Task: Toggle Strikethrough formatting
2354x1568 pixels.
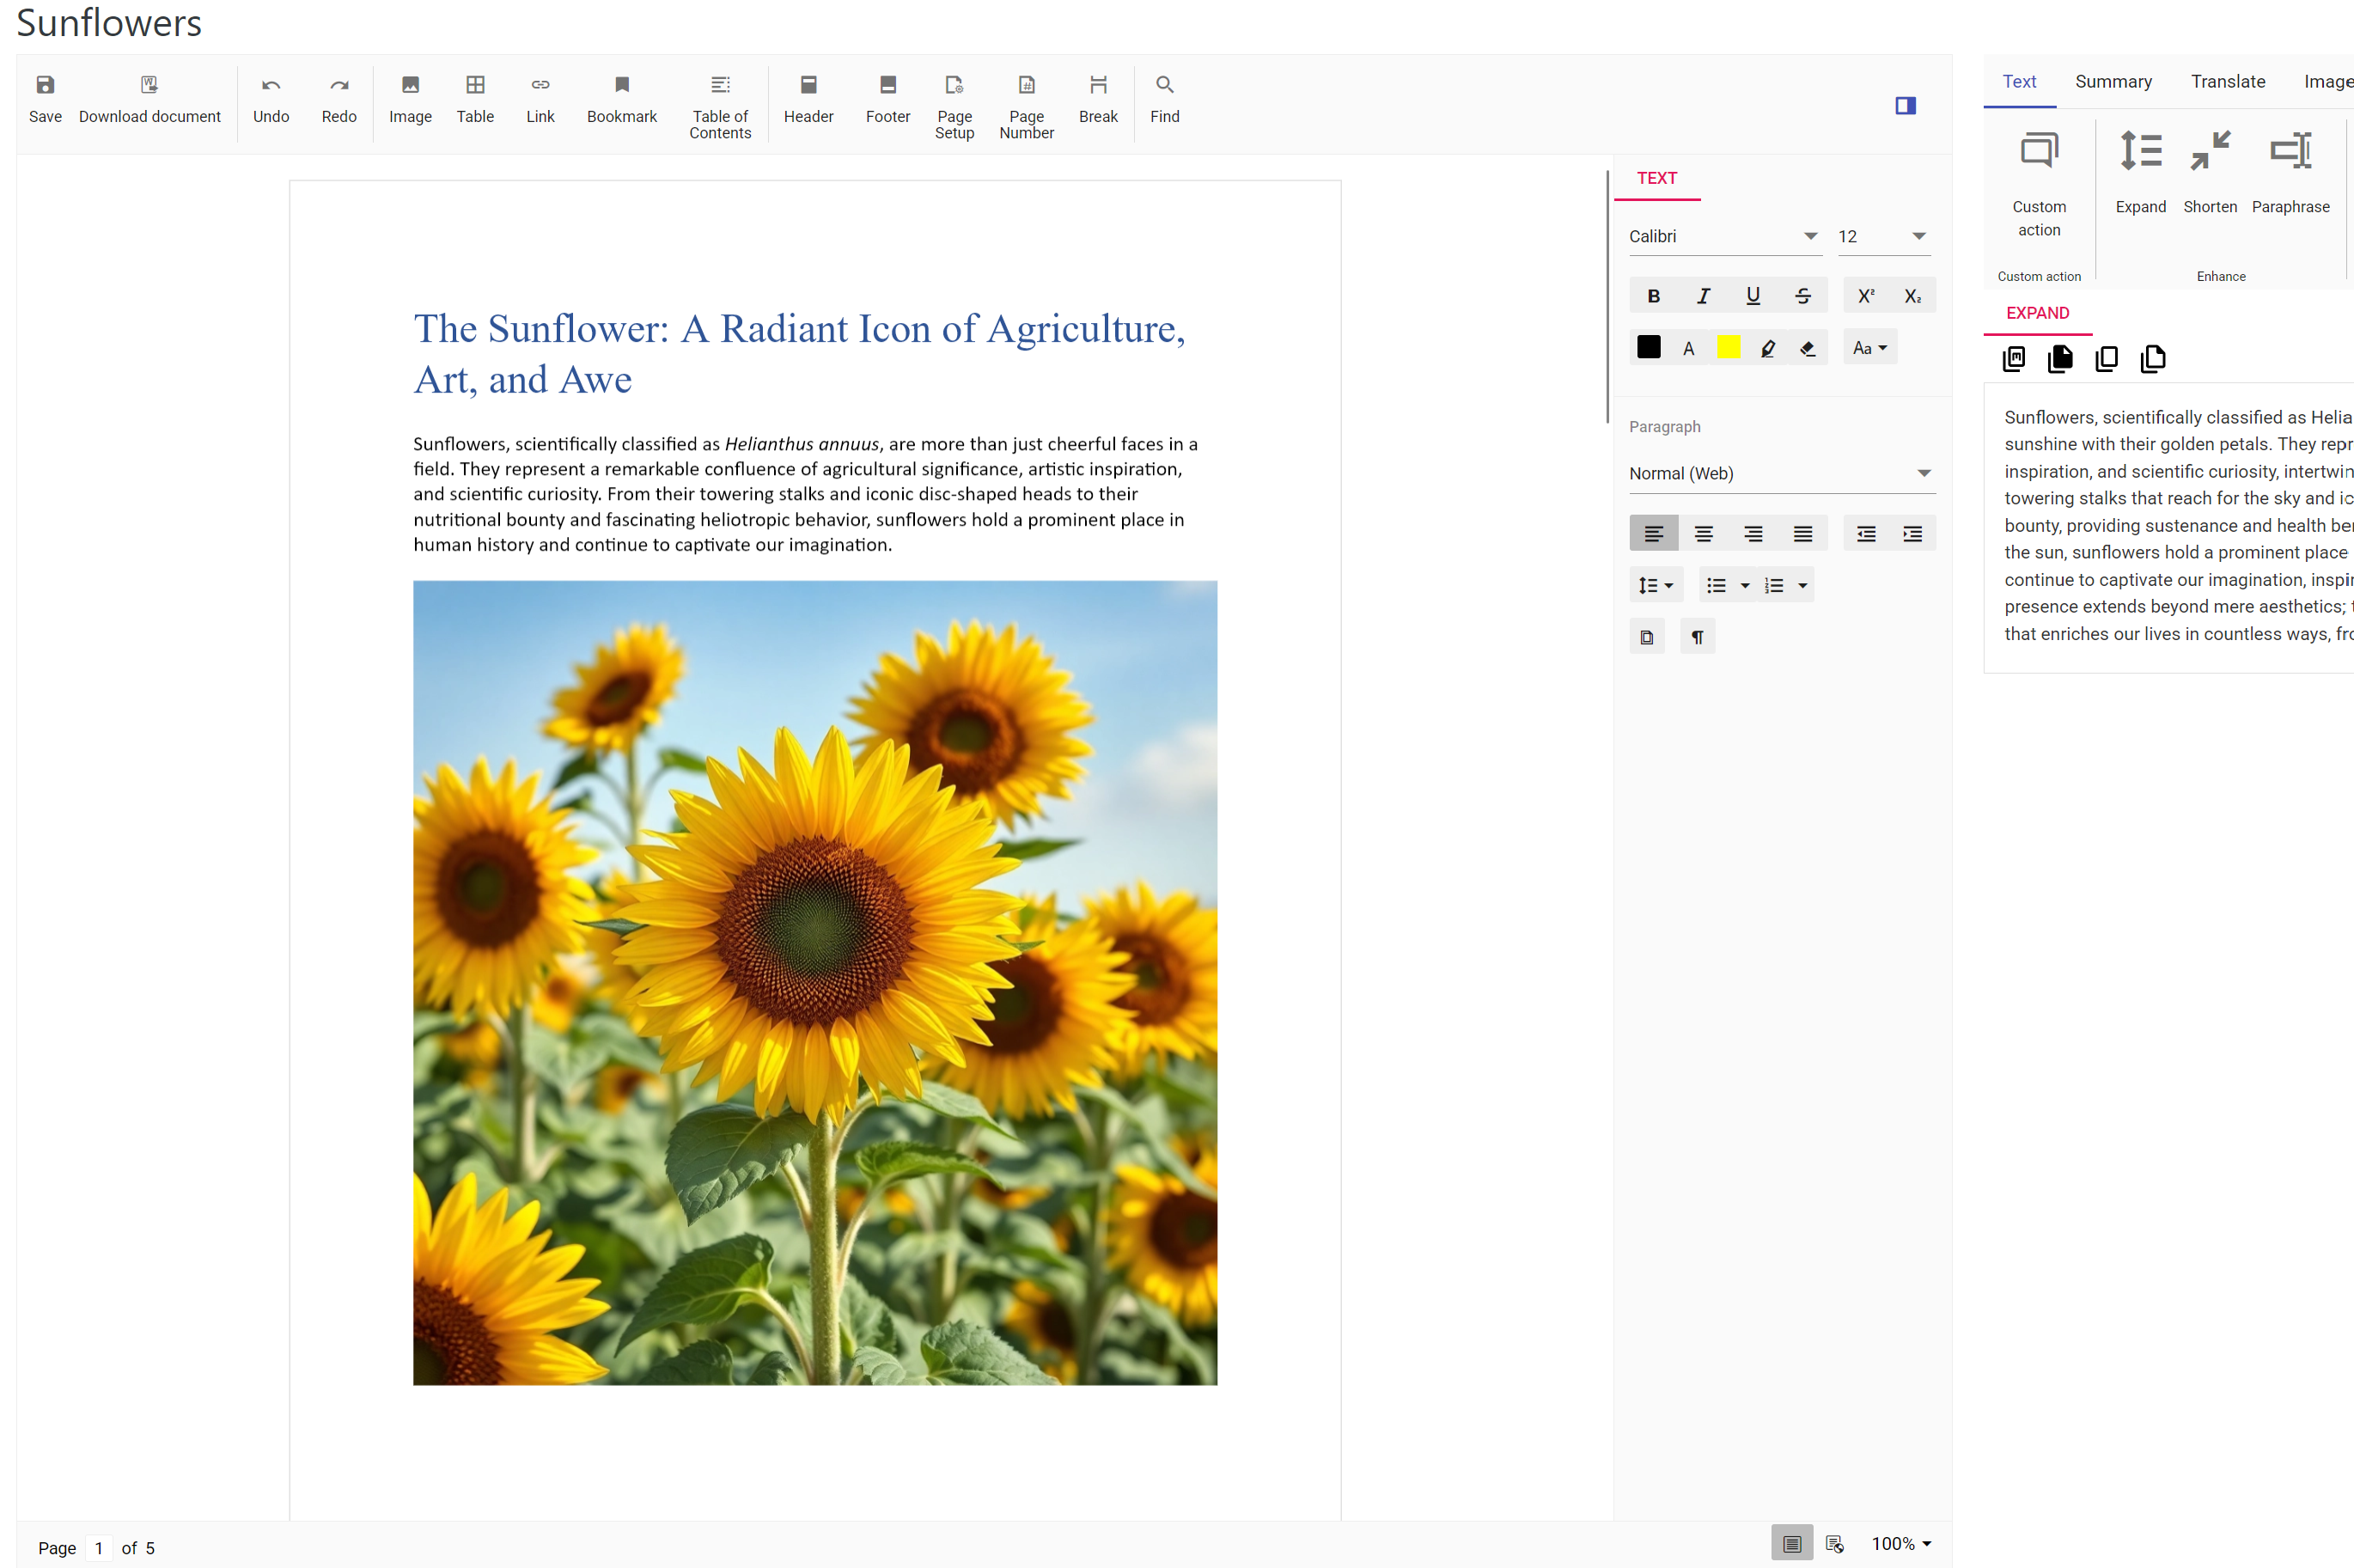Action: 1802,296
